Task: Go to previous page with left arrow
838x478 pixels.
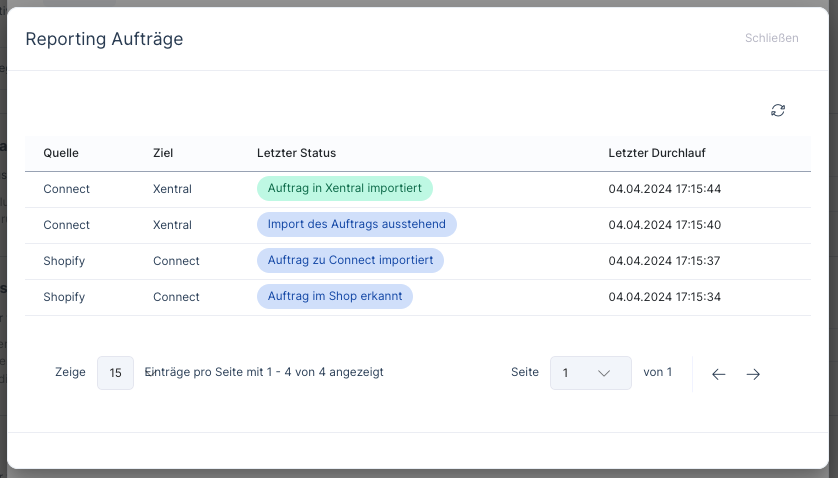Action: 718,374
